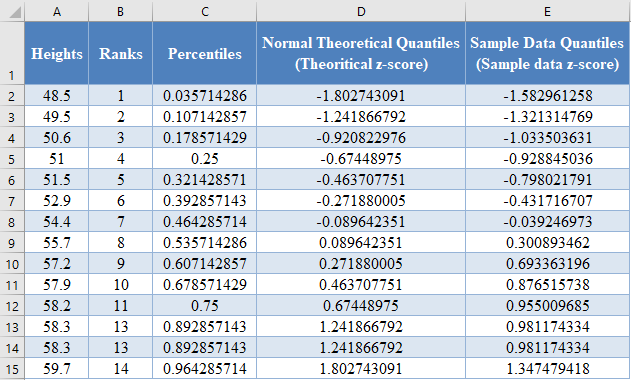Select sample z-score cell -0.798021791
The width and height of the screenshot is (631, 380).
click(547, 180)
